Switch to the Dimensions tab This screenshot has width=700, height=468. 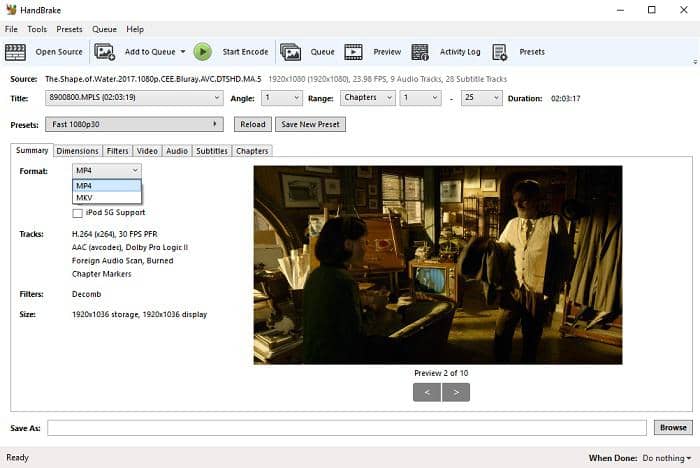pyautogui.click(x=78, y=151)
